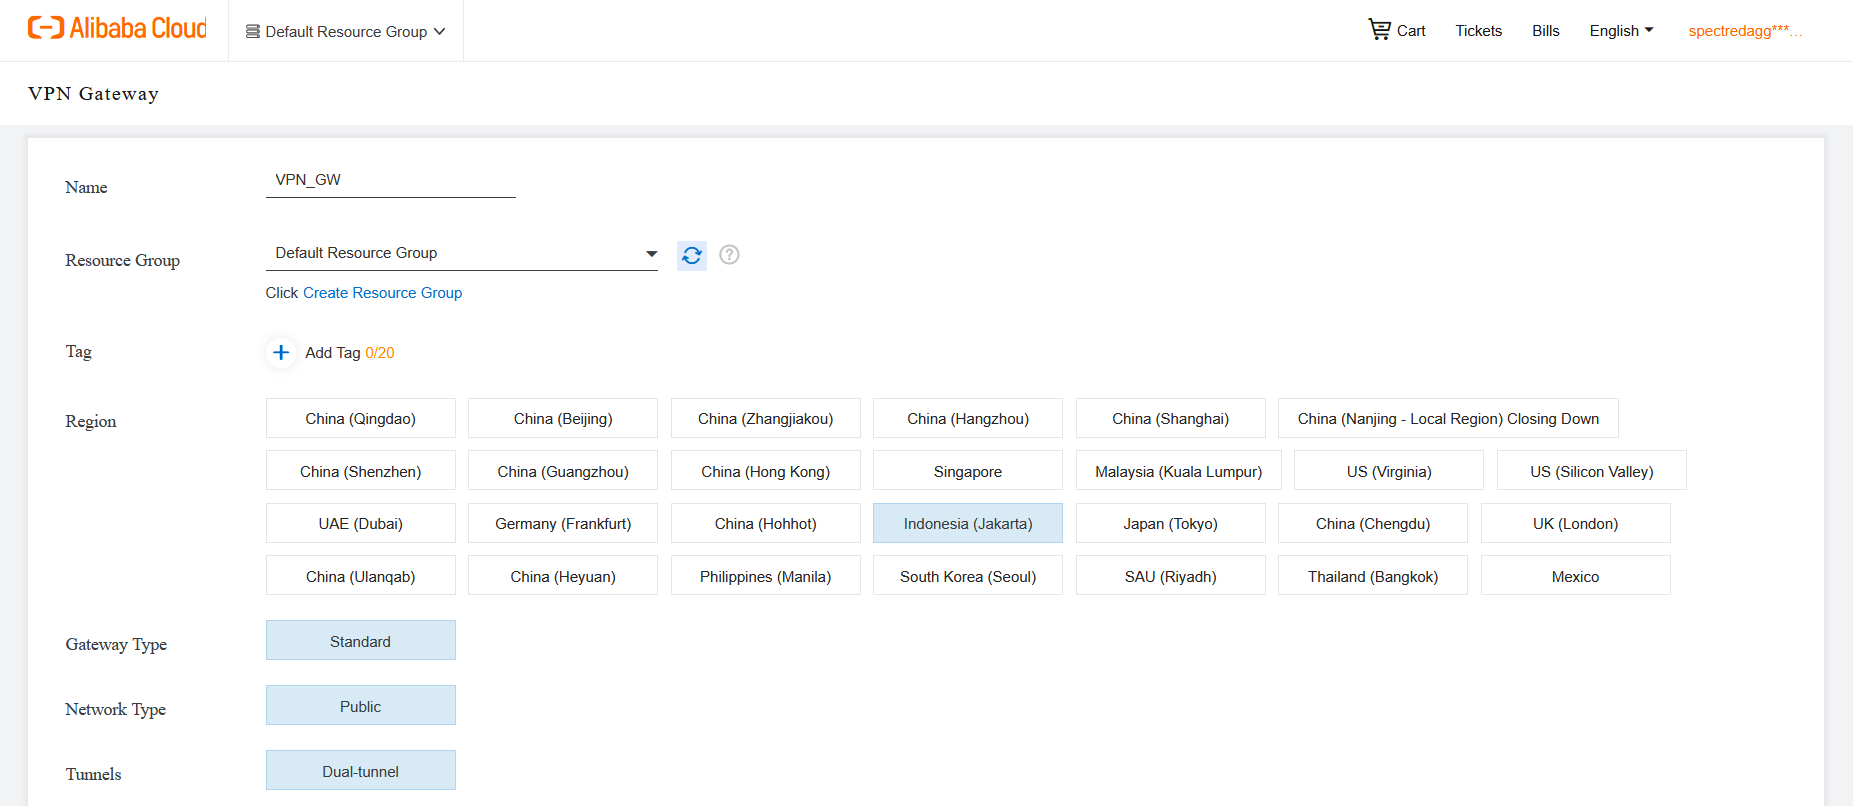Select Germany (Frankfurt) region option
Image resolution: width=1853 pixels, height=806 pixels.
[562, 524]
